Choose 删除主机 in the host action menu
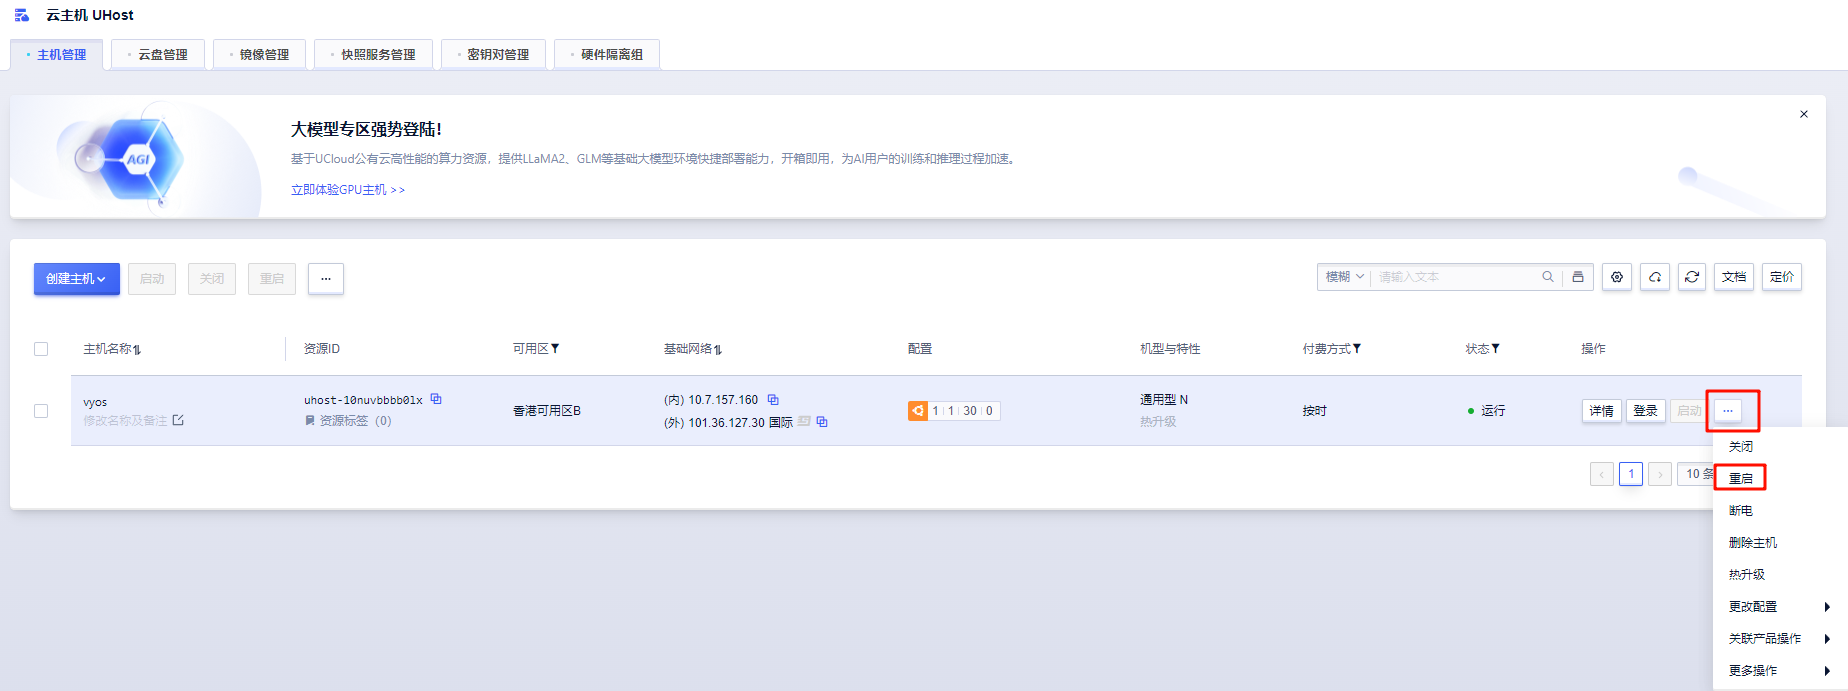The width and height of the screenshot is (1848, 691). [1753, 543]
